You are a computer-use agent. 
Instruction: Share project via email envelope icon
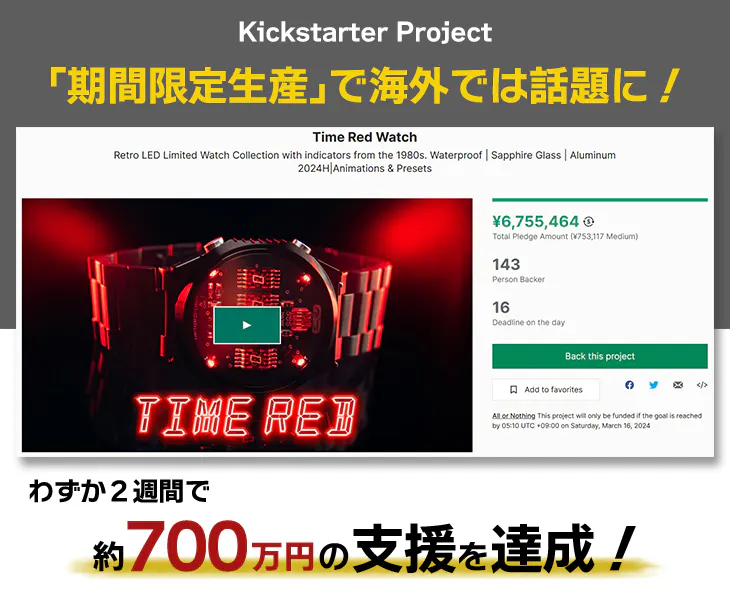coord(678,385)
